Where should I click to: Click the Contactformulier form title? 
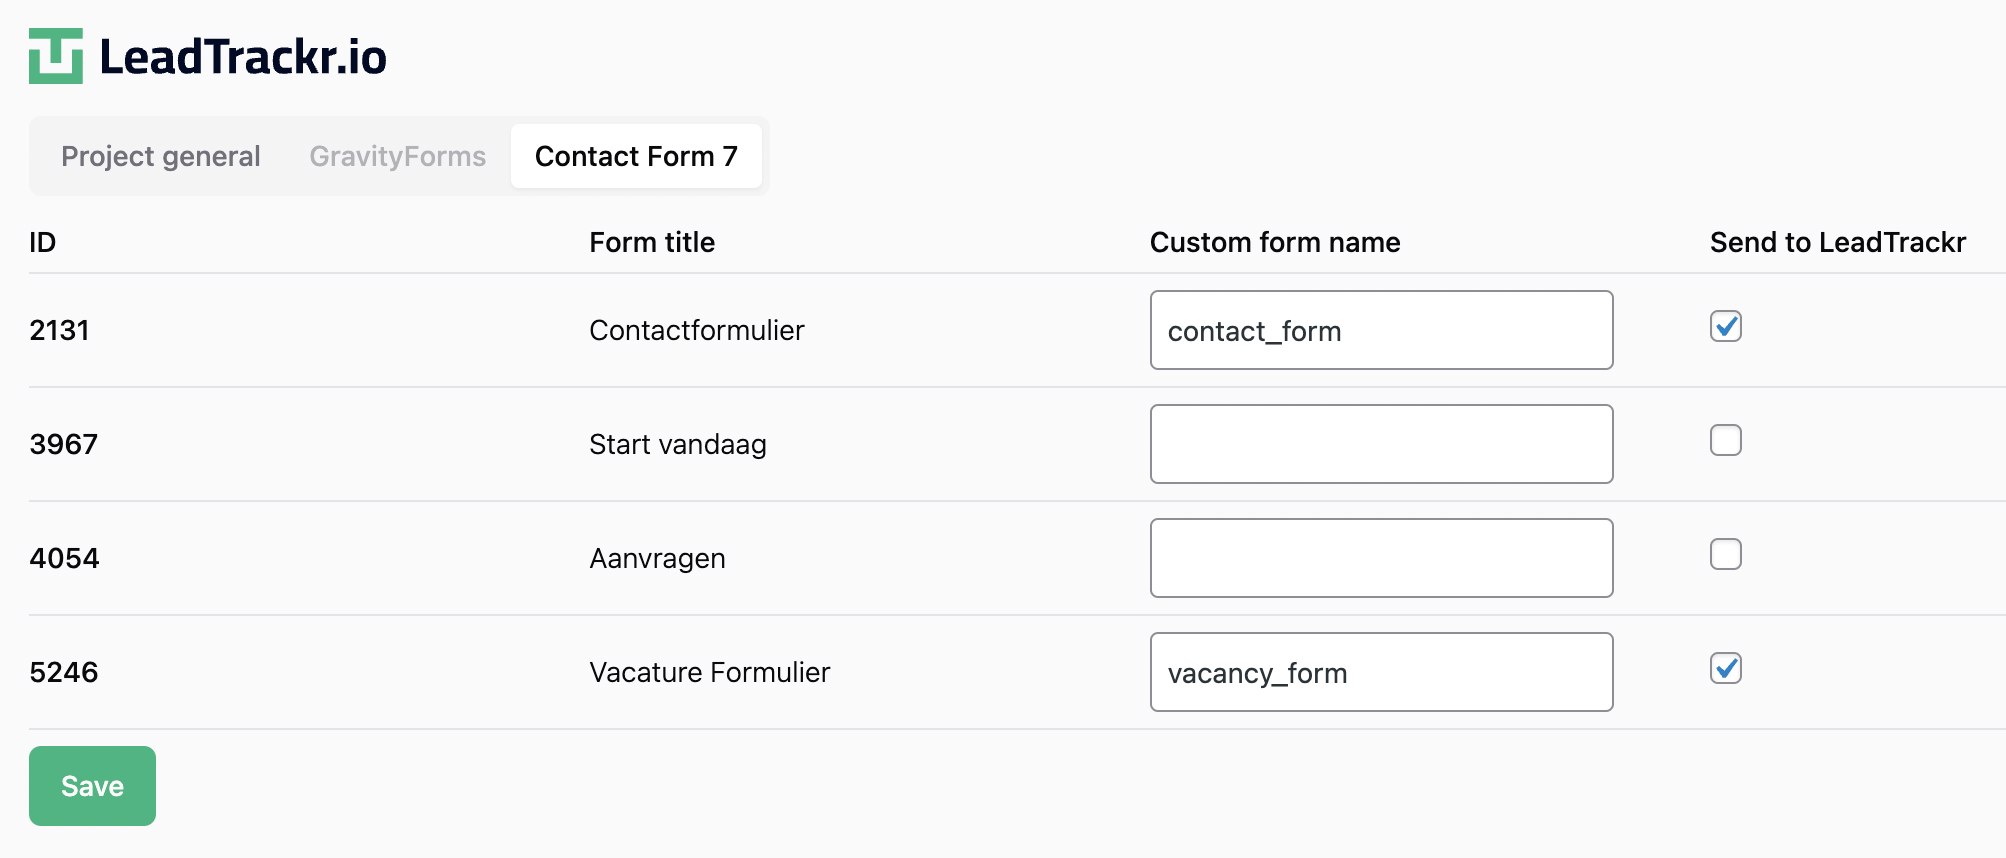point(696,330)
